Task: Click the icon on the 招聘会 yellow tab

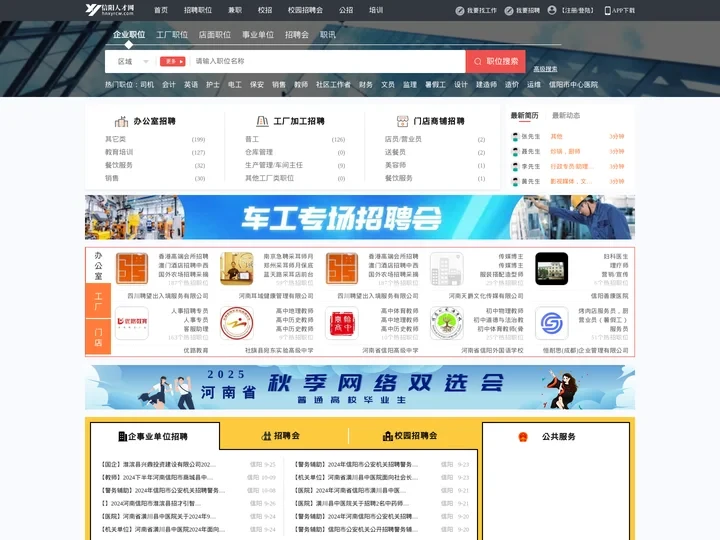Action: point(266,436)
